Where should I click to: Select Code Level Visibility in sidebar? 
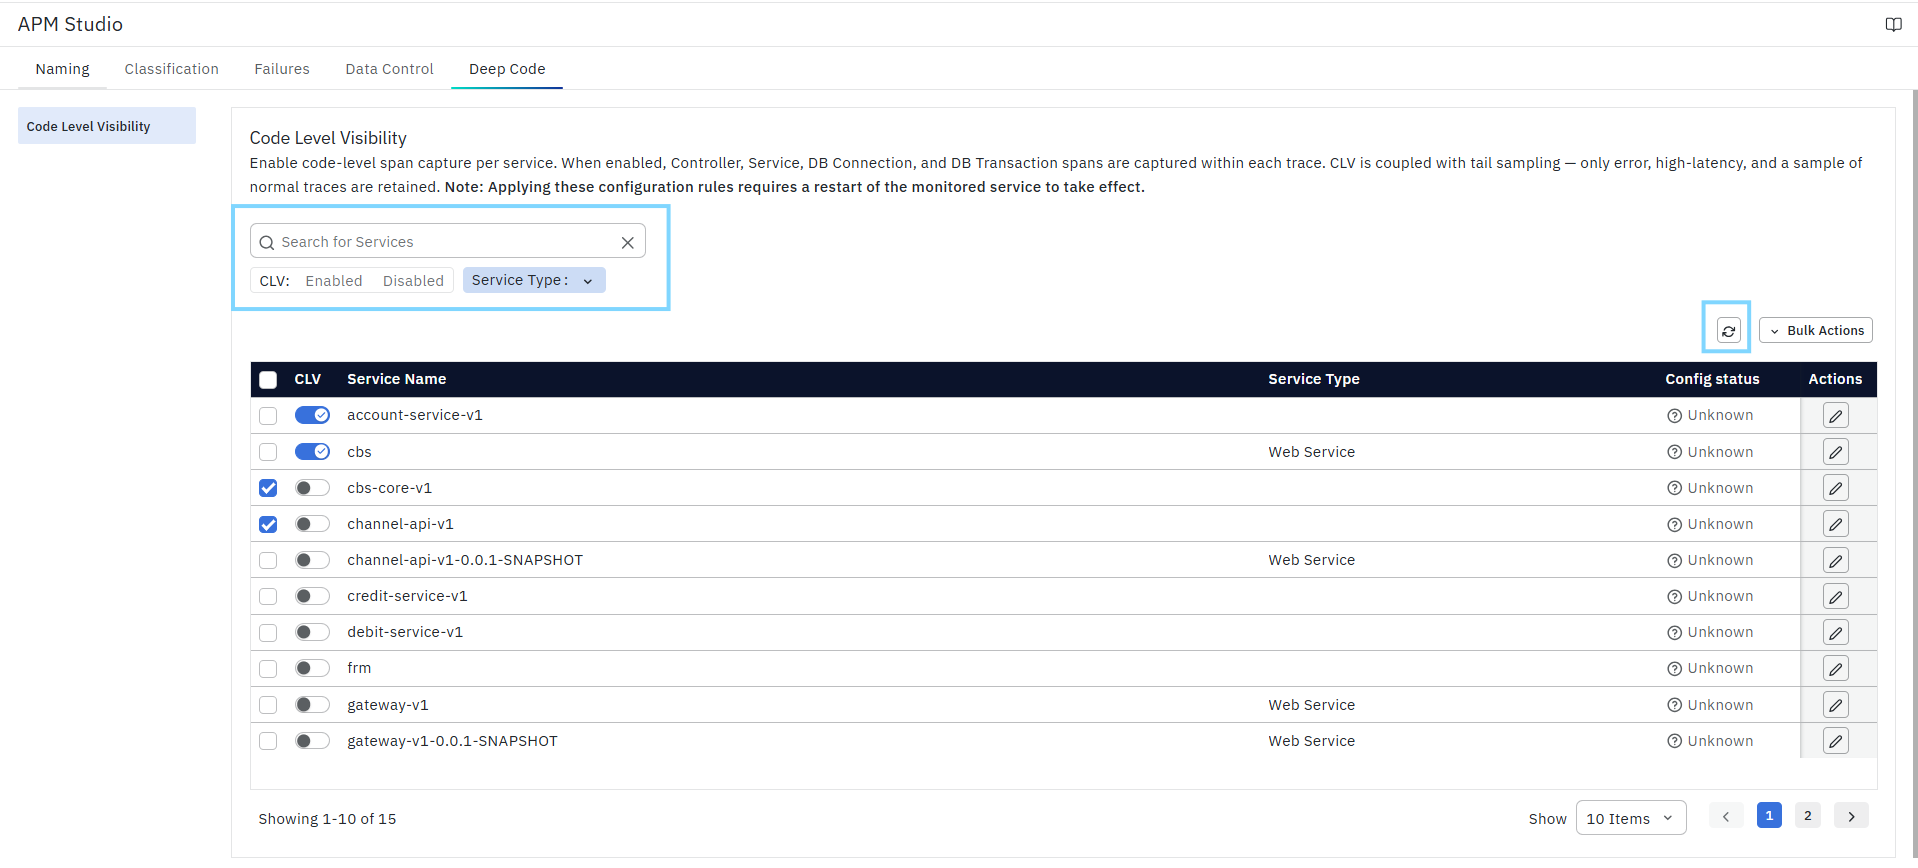coord(107,126)
